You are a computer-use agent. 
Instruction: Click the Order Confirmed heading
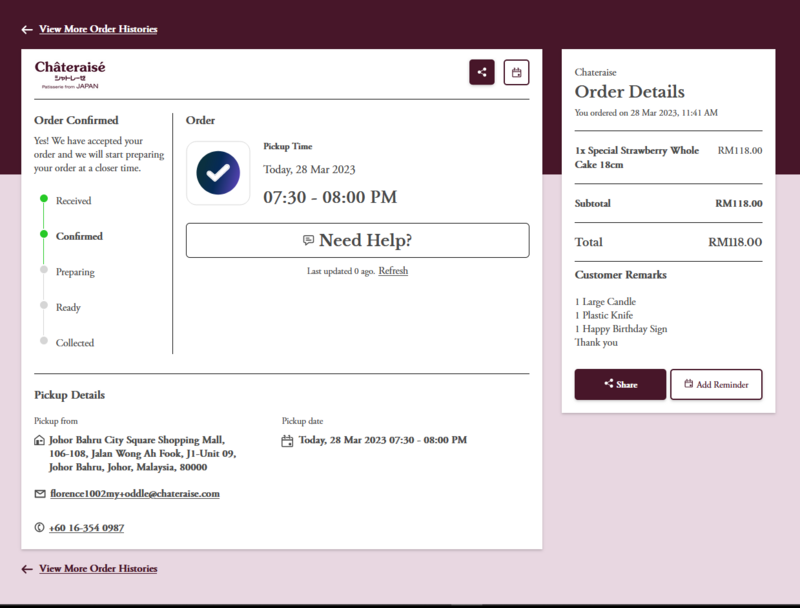click(76, 120)
